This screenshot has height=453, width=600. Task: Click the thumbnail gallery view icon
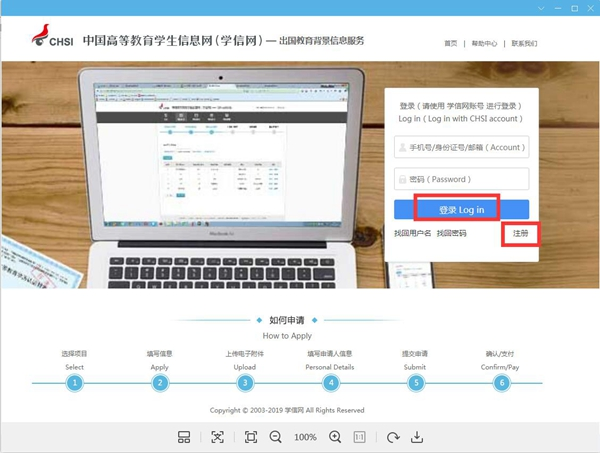click(x=184, y=437)
